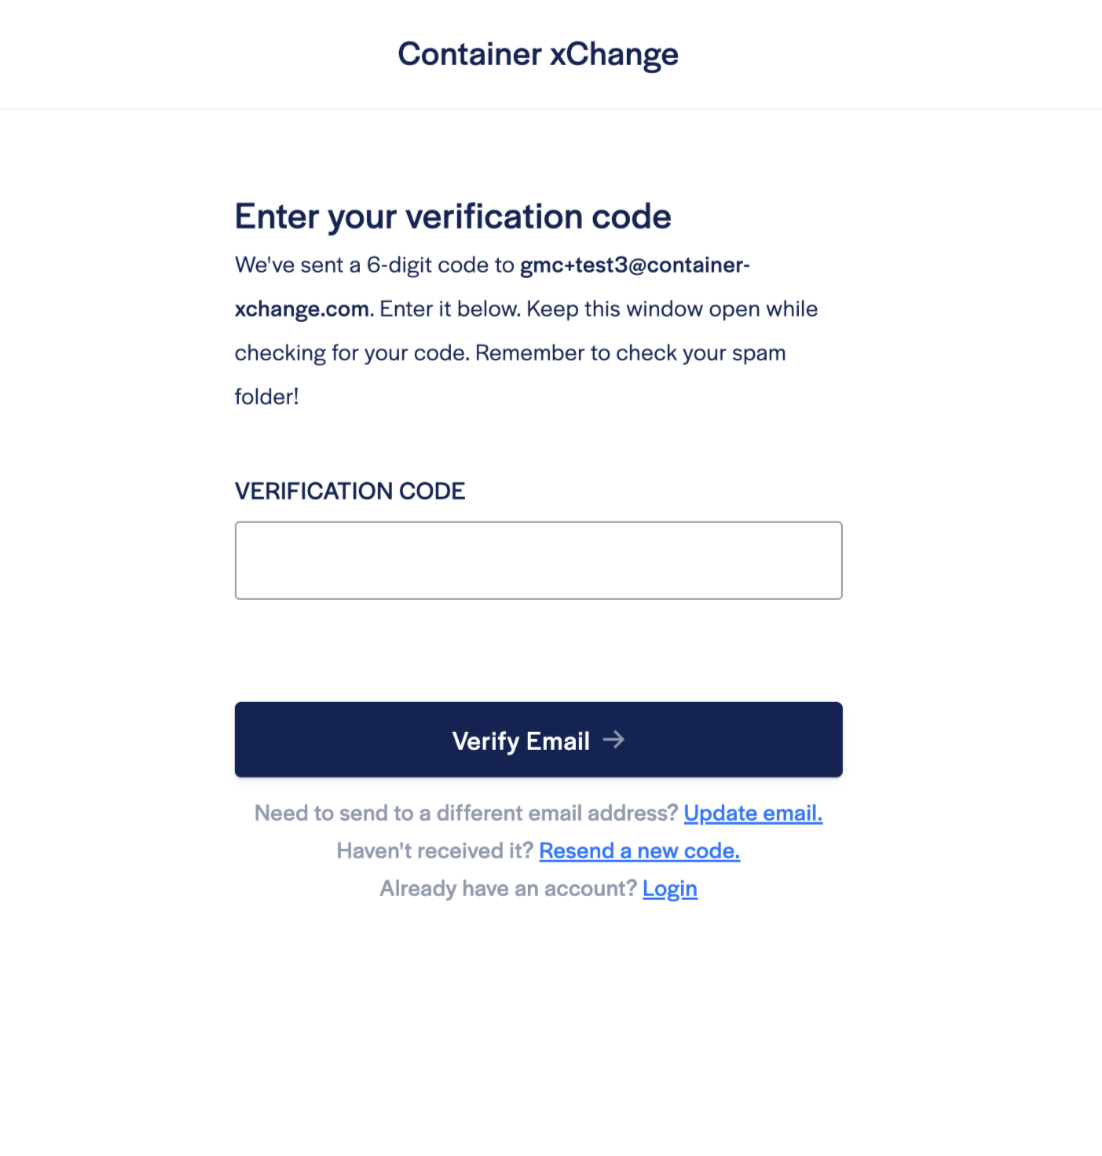The width and height of the screenshot is (1102, 1156).
Task: Click the Haven't received it? text
Action: point(434,851)
